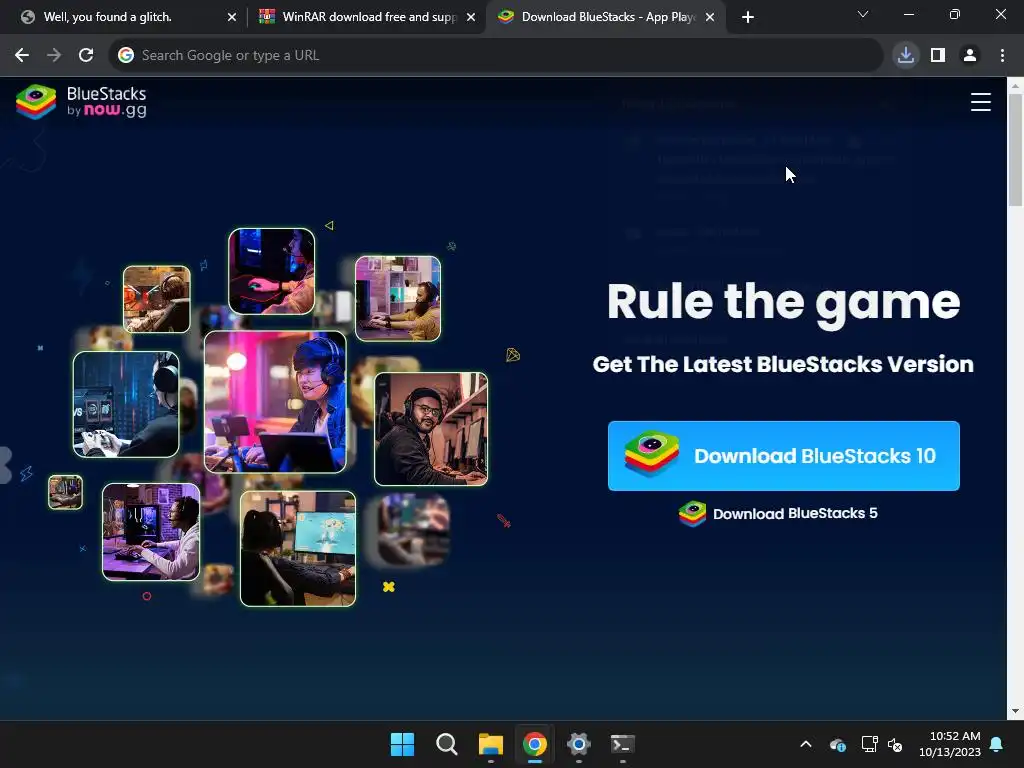The width and height of the screenshot is (1024, 768).
Task: Click the gamer holding controller photo
Action: click(x=126, y=404)
